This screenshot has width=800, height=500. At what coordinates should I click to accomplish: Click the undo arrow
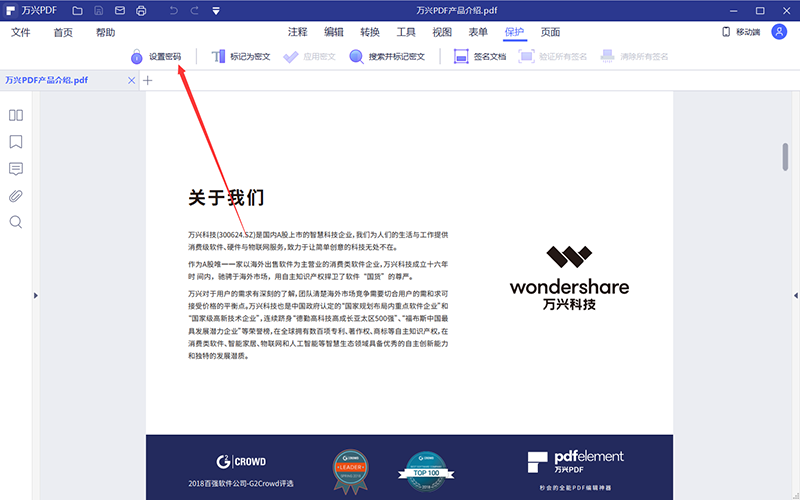click(x=173, y=11)
